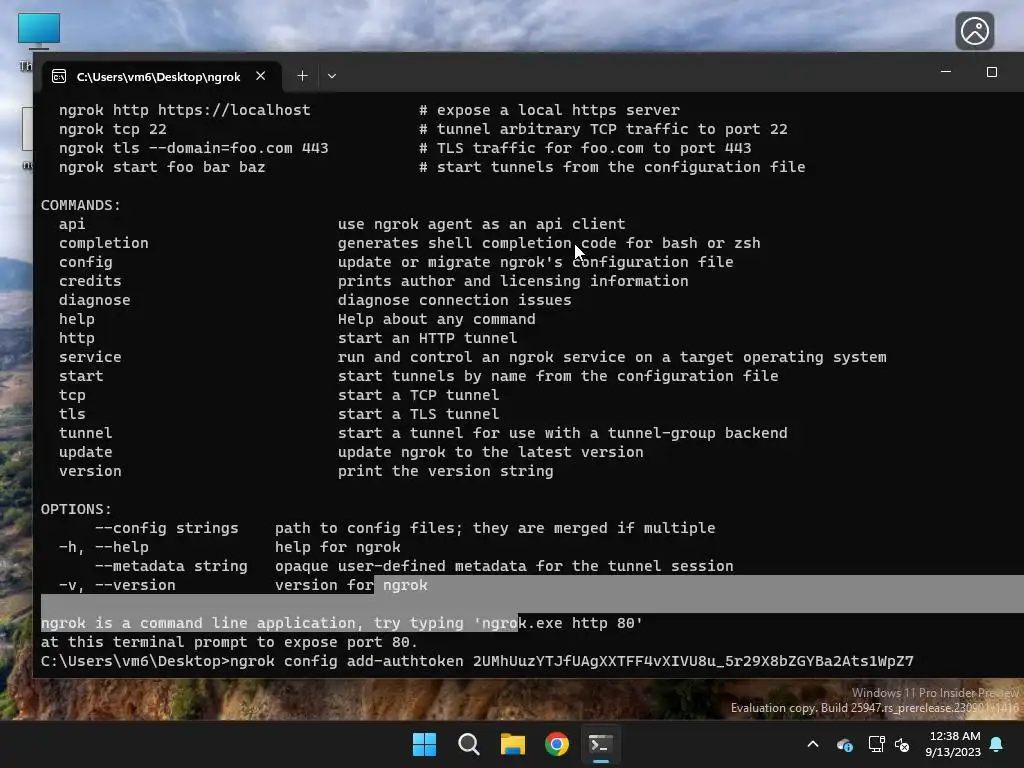Click 'update ngrok to the latest version' description
The height and width of the screenshot is (768, 1024).
point(490,451)
